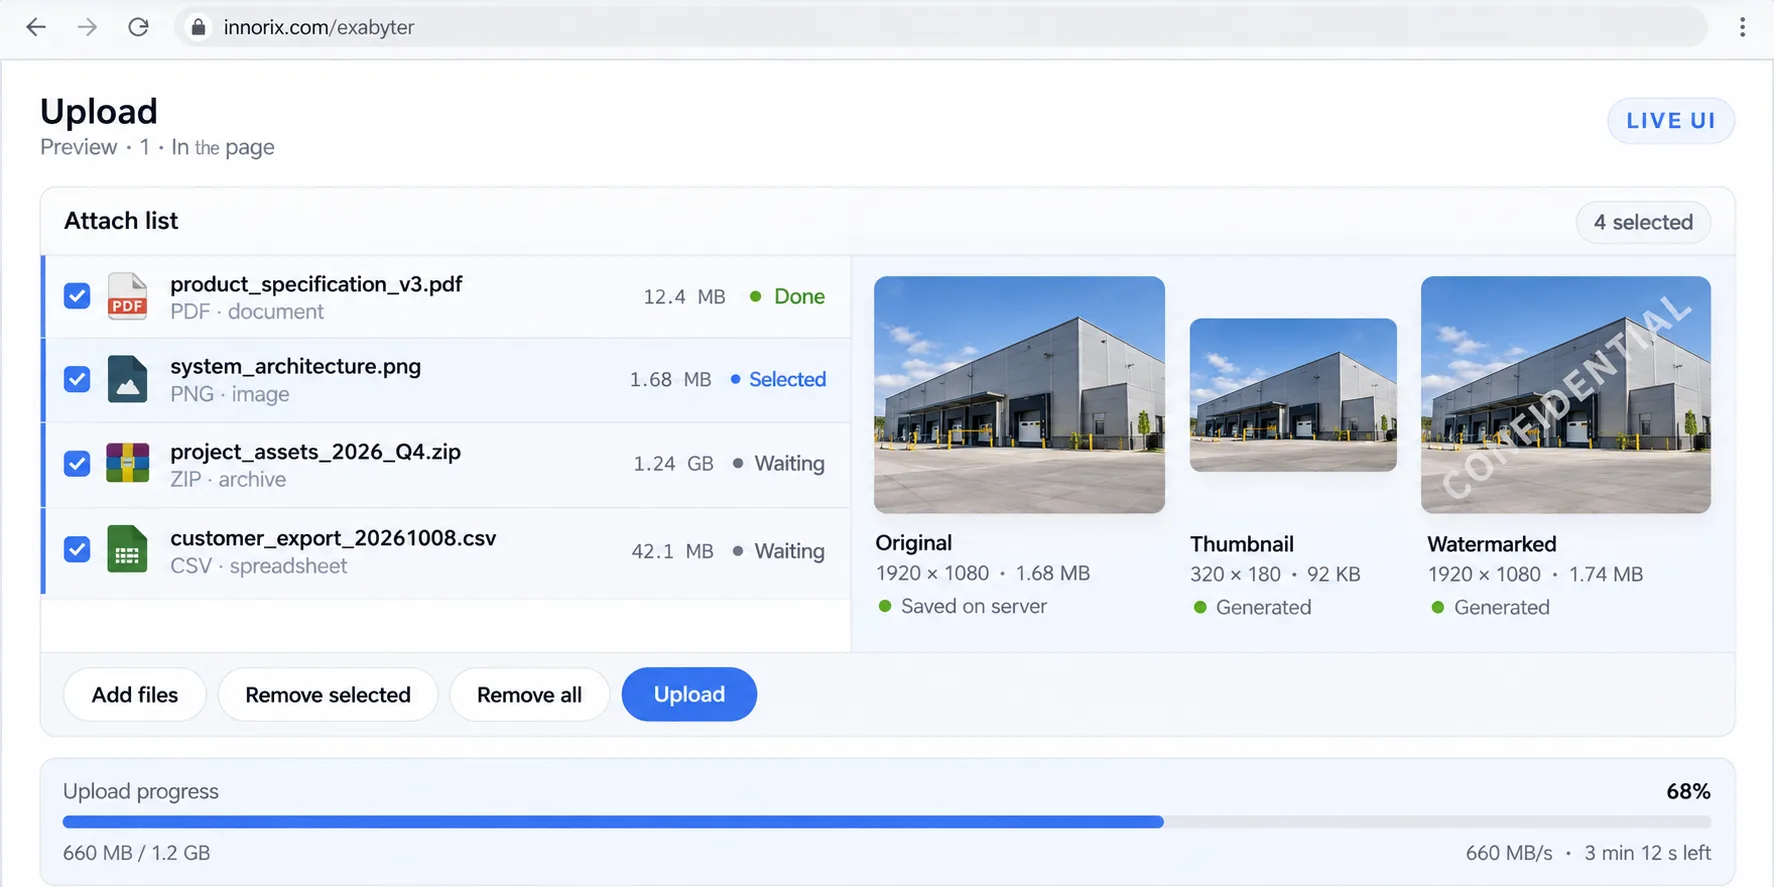This screenshot has width=1774, height=887.
Task: Click Waiting status on the zip row
Action: (779, 463)
